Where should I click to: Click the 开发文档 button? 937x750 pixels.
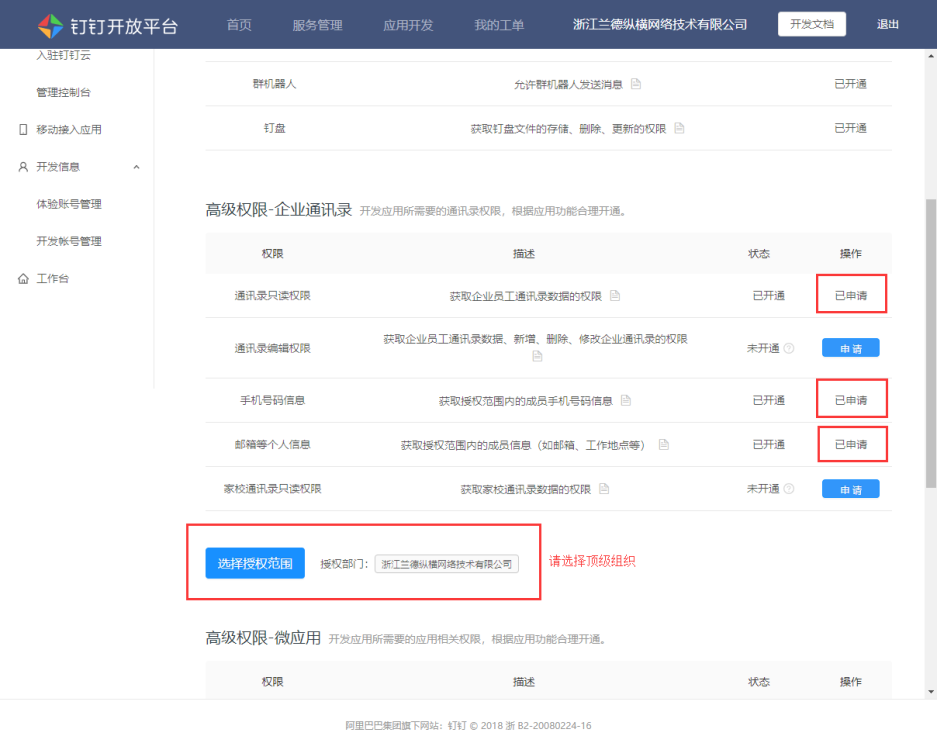pyautogui.click(x=811, y=24)
